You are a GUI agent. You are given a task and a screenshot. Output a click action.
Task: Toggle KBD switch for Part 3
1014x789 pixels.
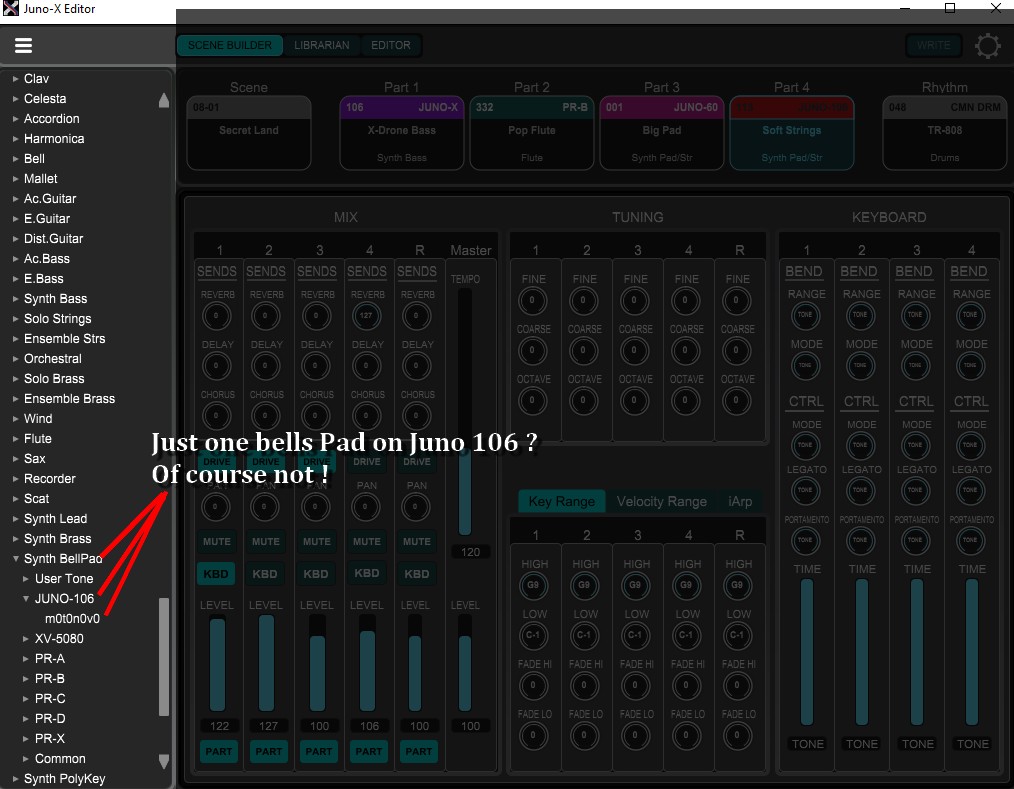[x=316, y=574]
